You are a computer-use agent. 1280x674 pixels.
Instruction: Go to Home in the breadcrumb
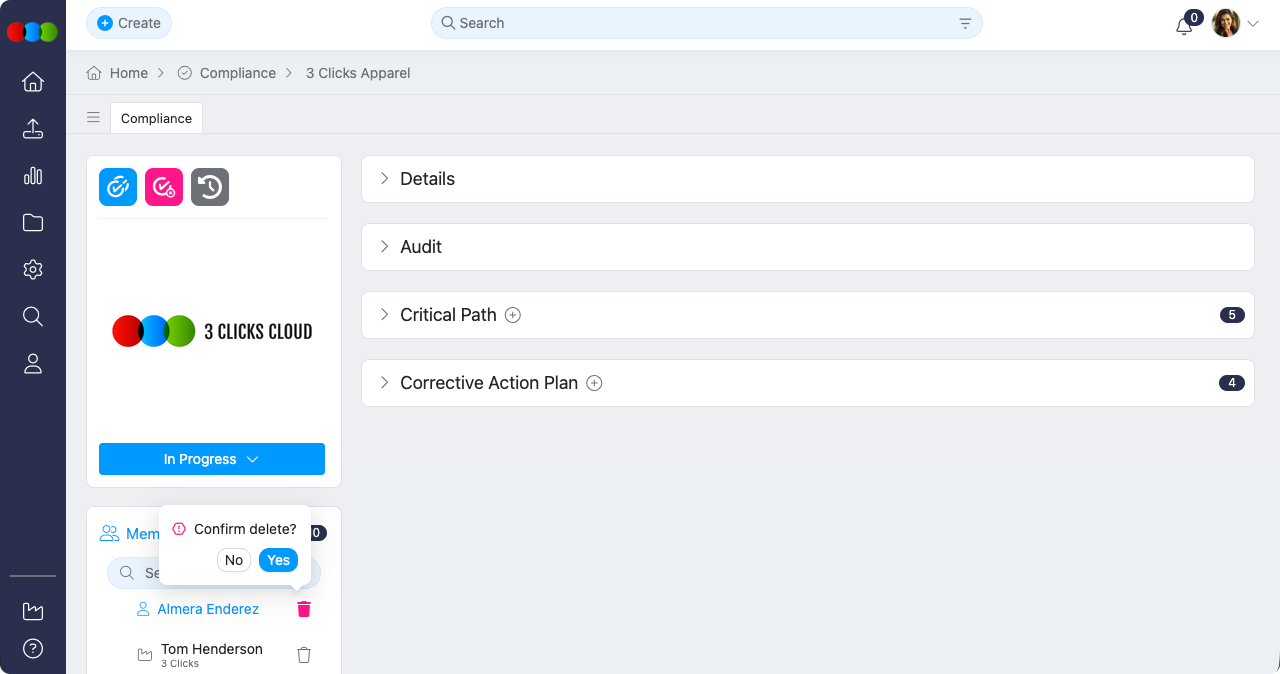[118, 73]
